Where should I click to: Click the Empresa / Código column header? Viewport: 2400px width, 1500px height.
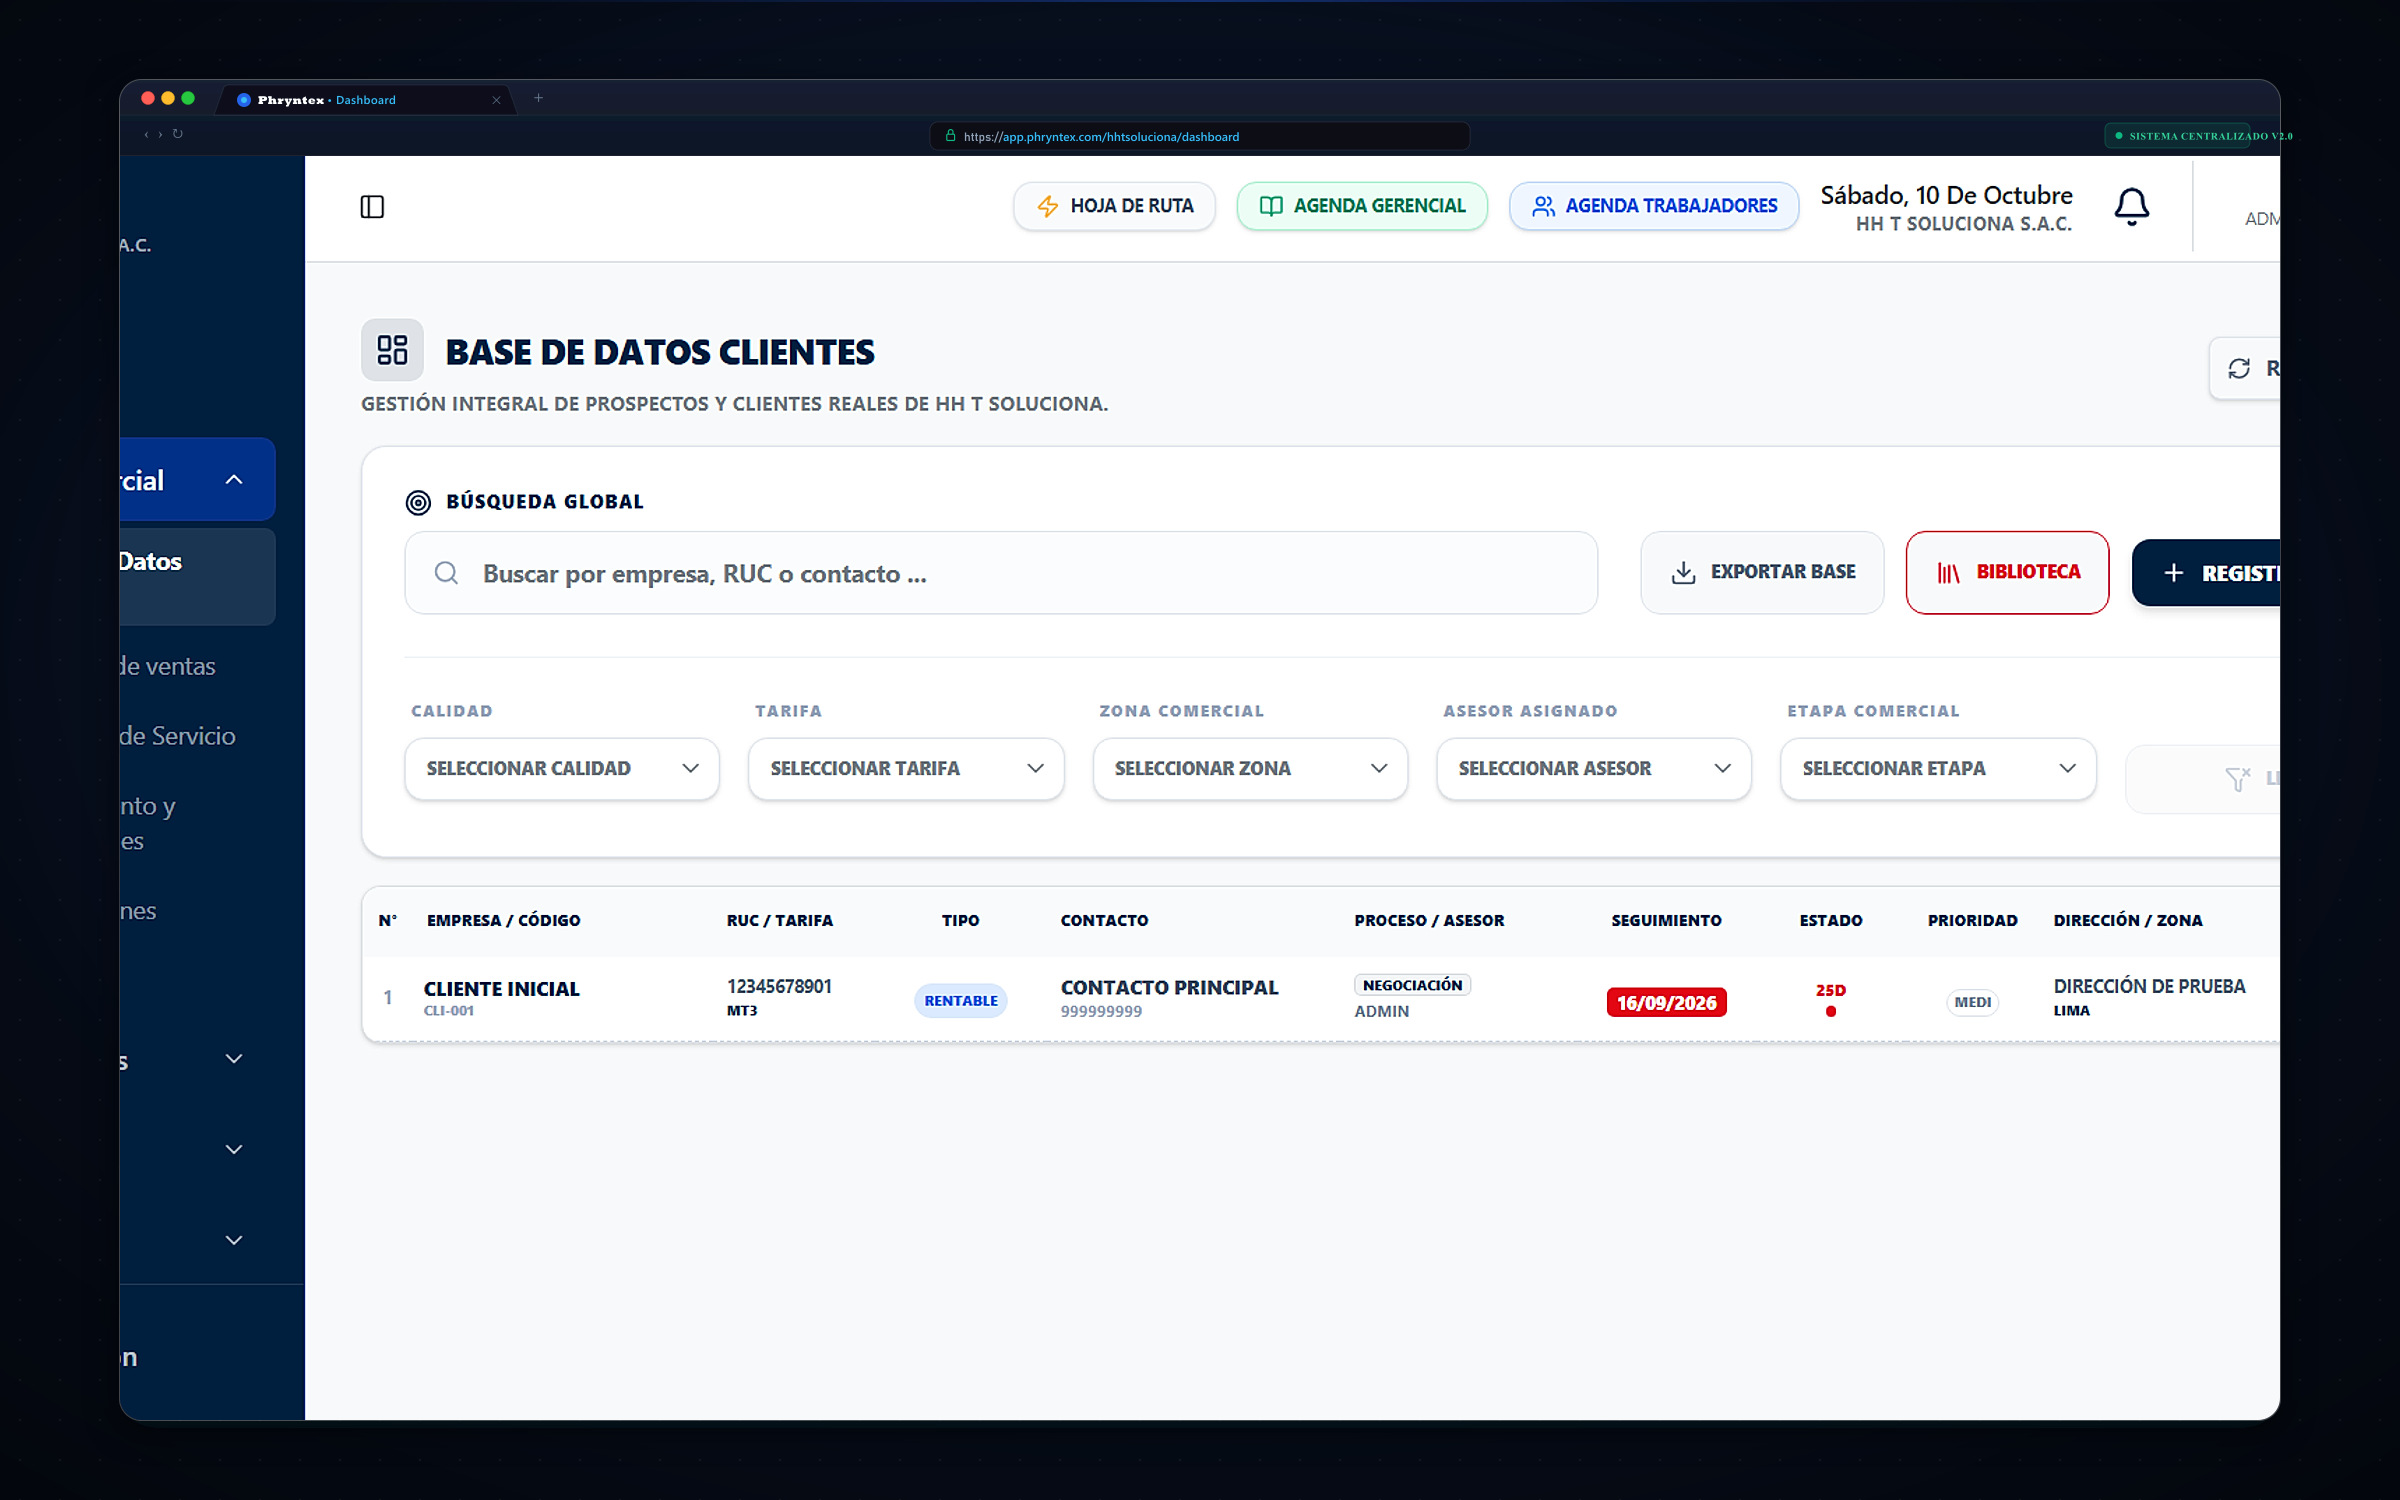(503, 920)
